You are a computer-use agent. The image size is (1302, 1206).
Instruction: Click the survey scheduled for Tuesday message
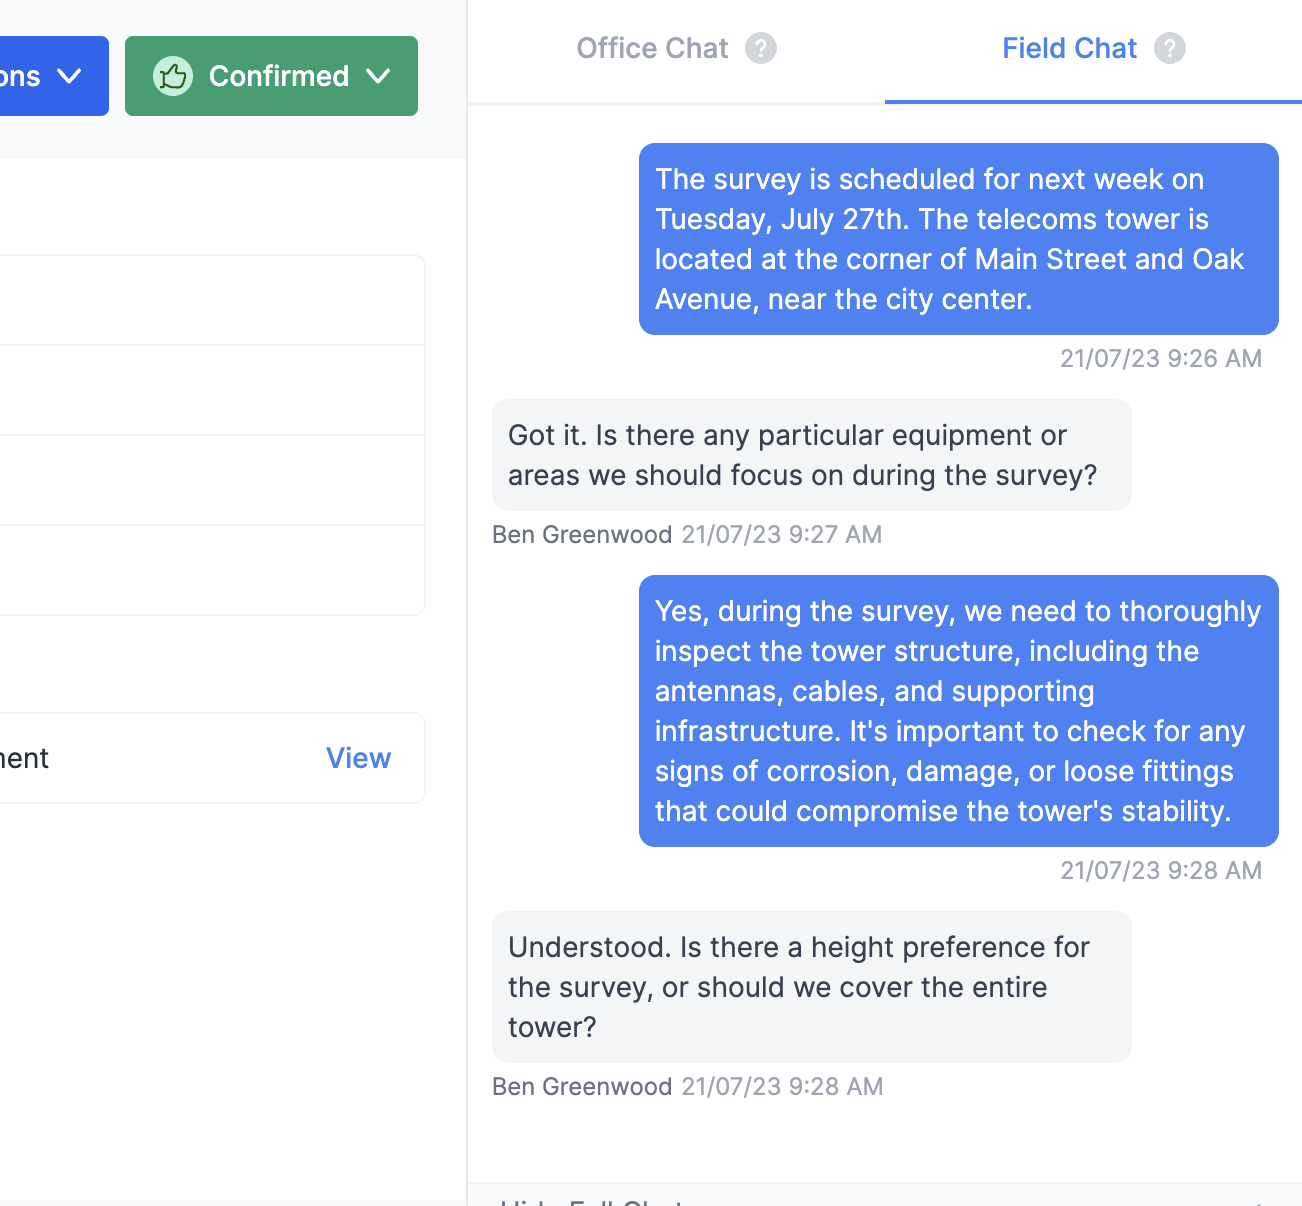(958, 239)
